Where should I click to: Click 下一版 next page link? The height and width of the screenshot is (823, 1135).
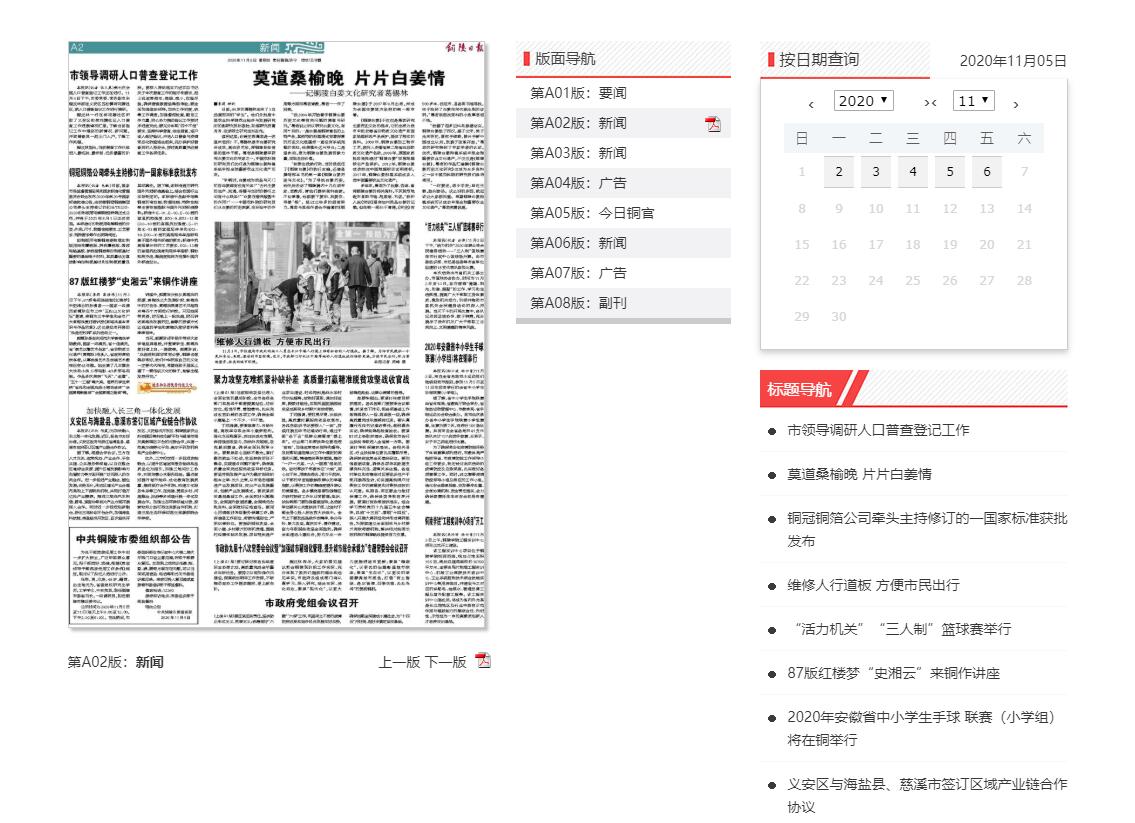[x=445, y=662]
